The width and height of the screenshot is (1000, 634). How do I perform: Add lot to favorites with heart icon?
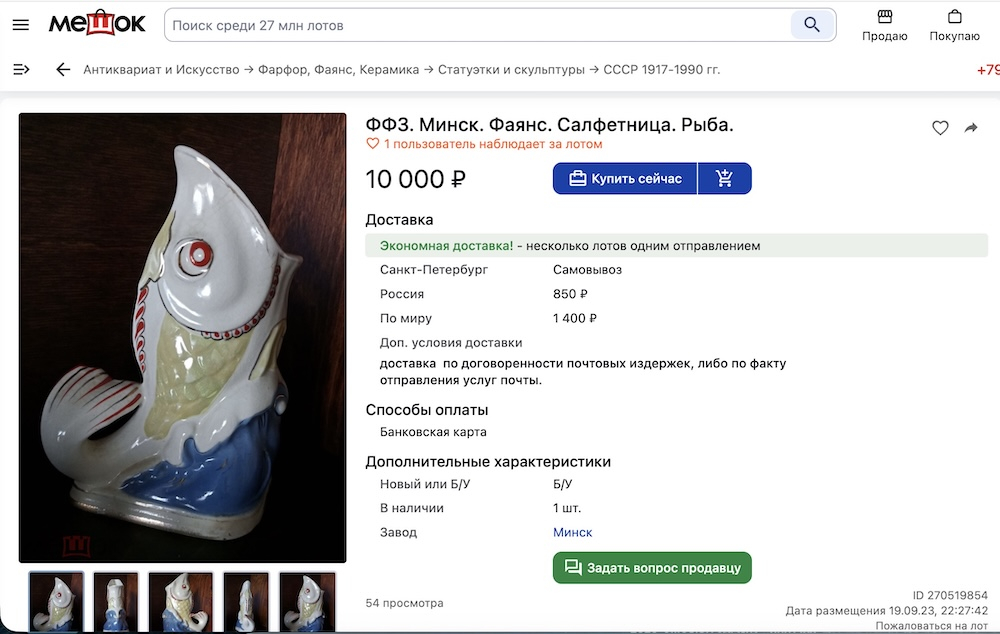pos(940,128)
